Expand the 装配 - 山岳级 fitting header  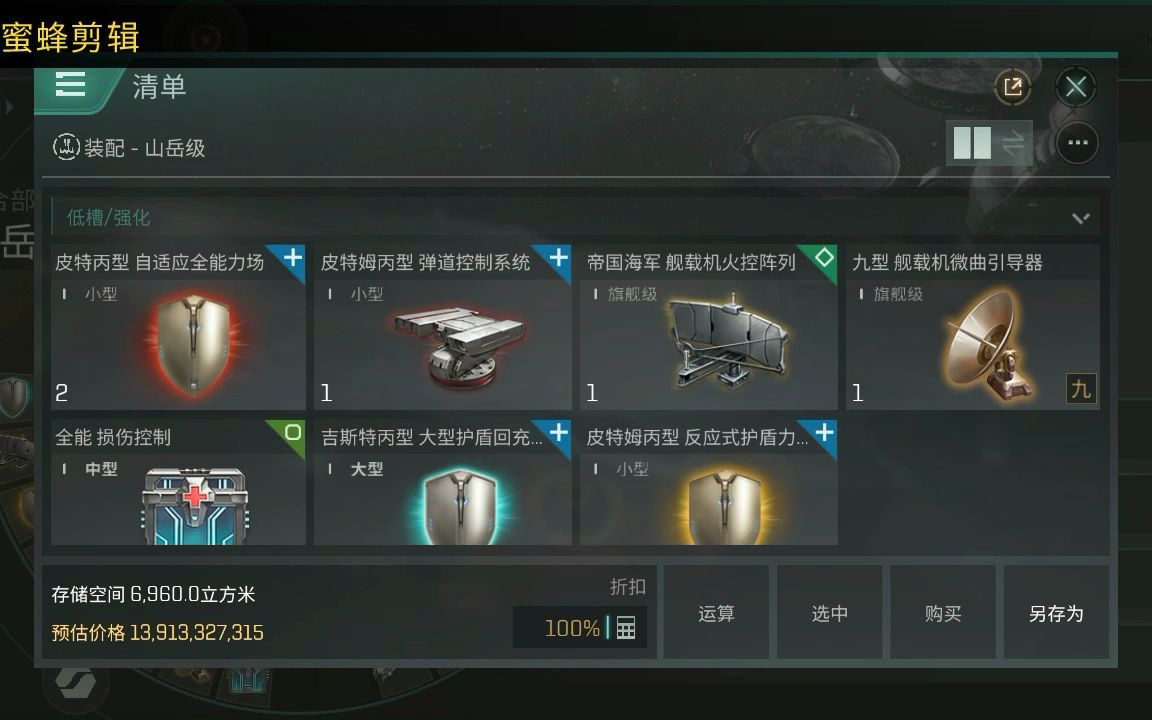pos(129,148)
